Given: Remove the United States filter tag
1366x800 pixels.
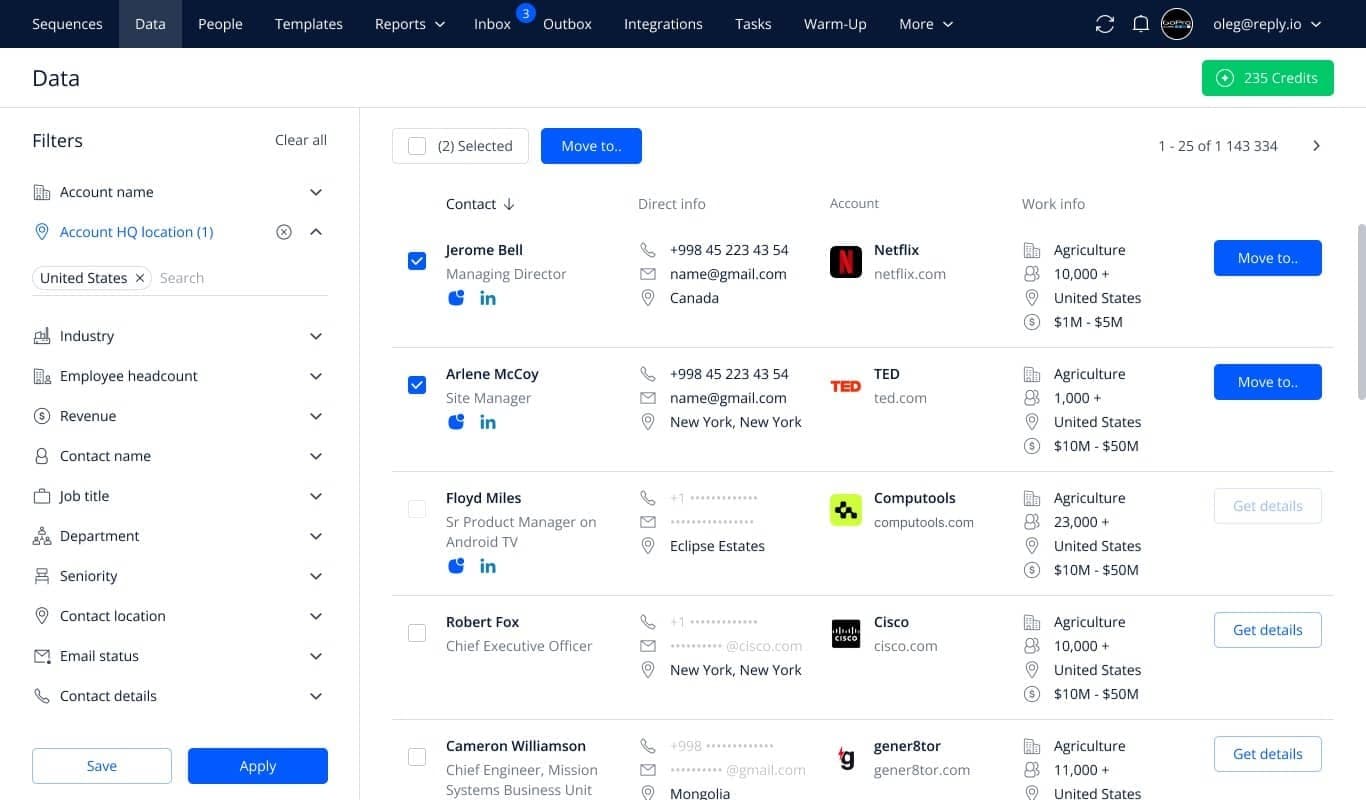Looking at the screenshot, I should pos(140,278).
